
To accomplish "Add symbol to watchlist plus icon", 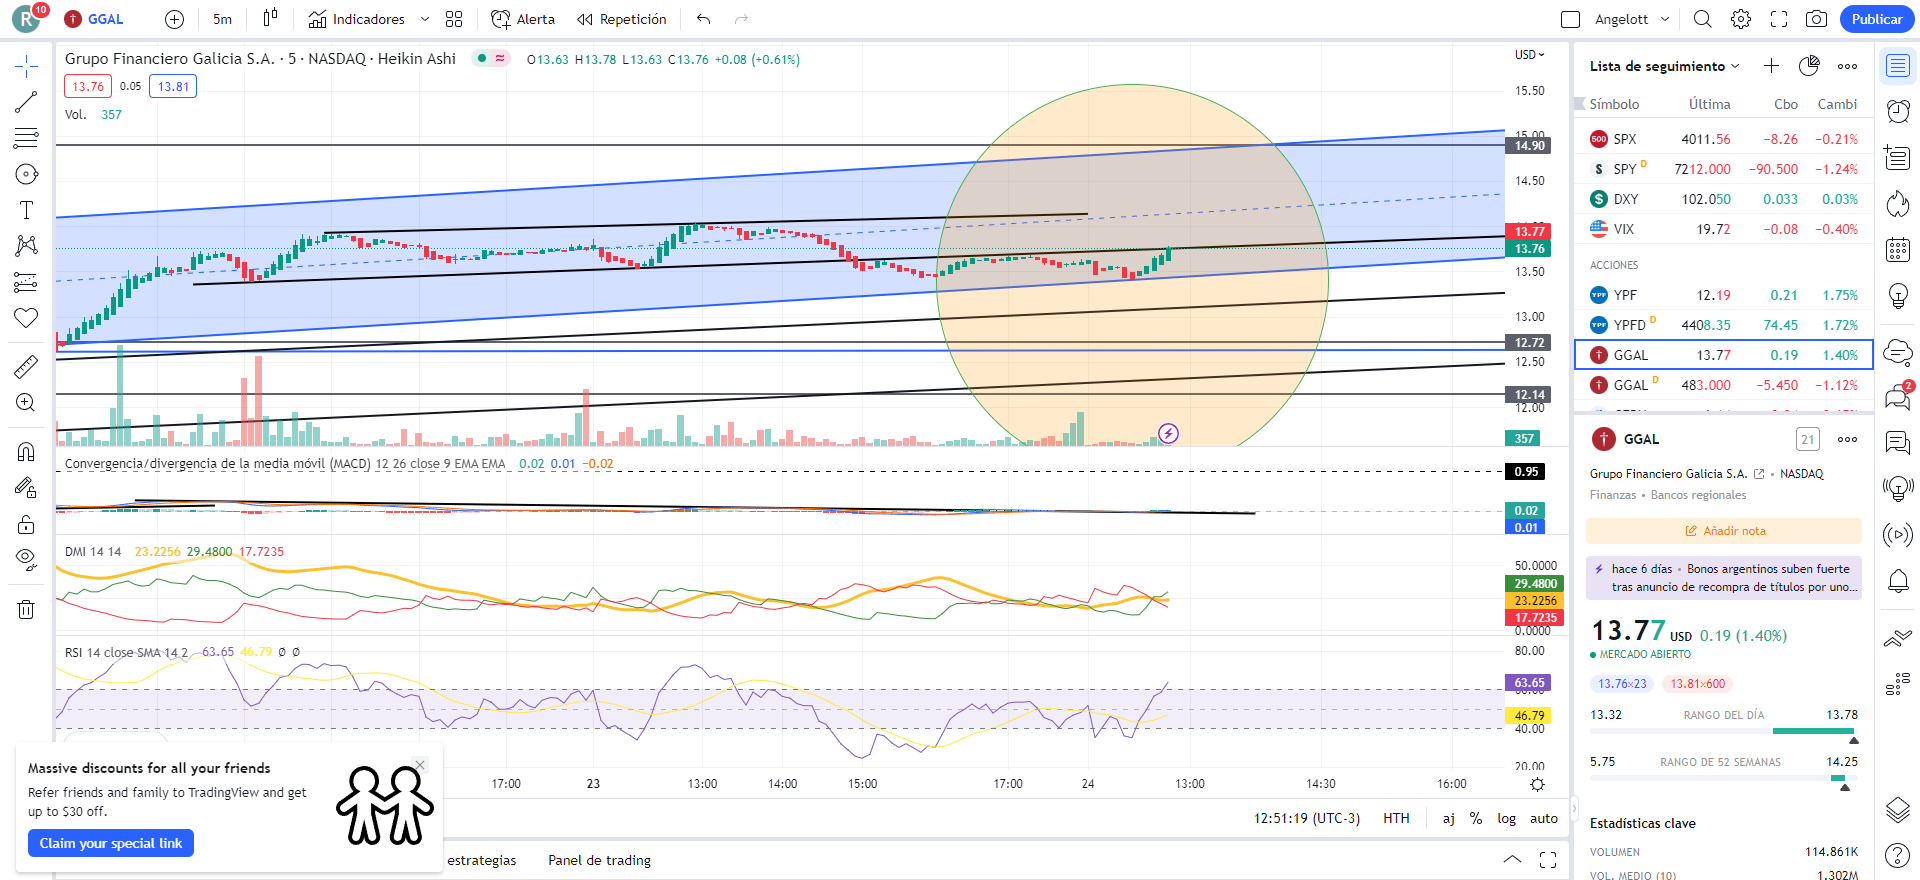I will pos(1771,66).
